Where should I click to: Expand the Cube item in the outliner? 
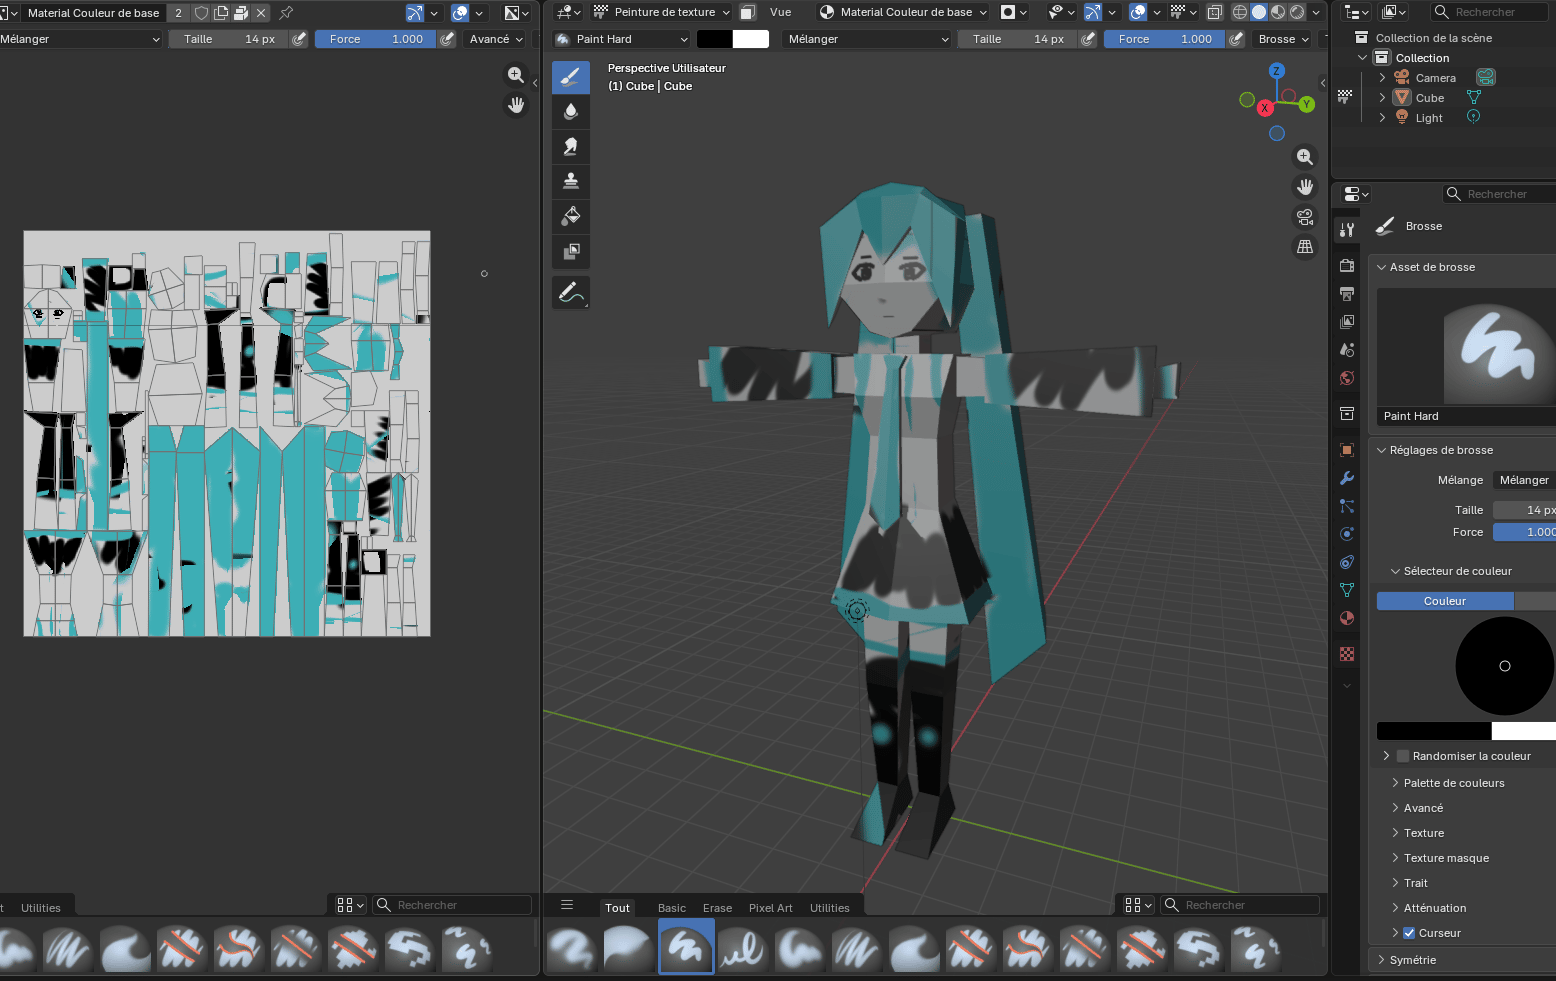coord(1382,98)
